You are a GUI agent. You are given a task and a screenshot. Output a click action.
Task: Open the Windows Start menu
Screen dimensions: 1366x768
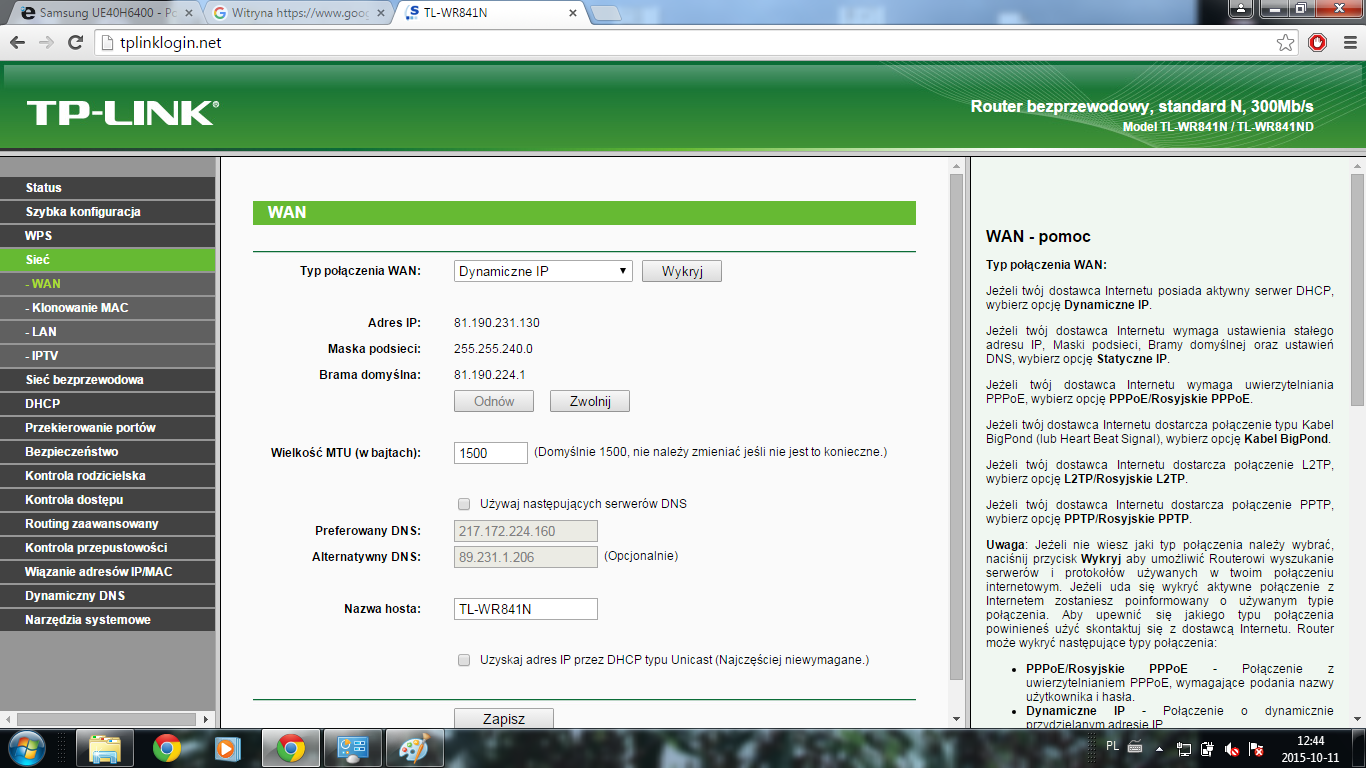(x=26, y=748)
